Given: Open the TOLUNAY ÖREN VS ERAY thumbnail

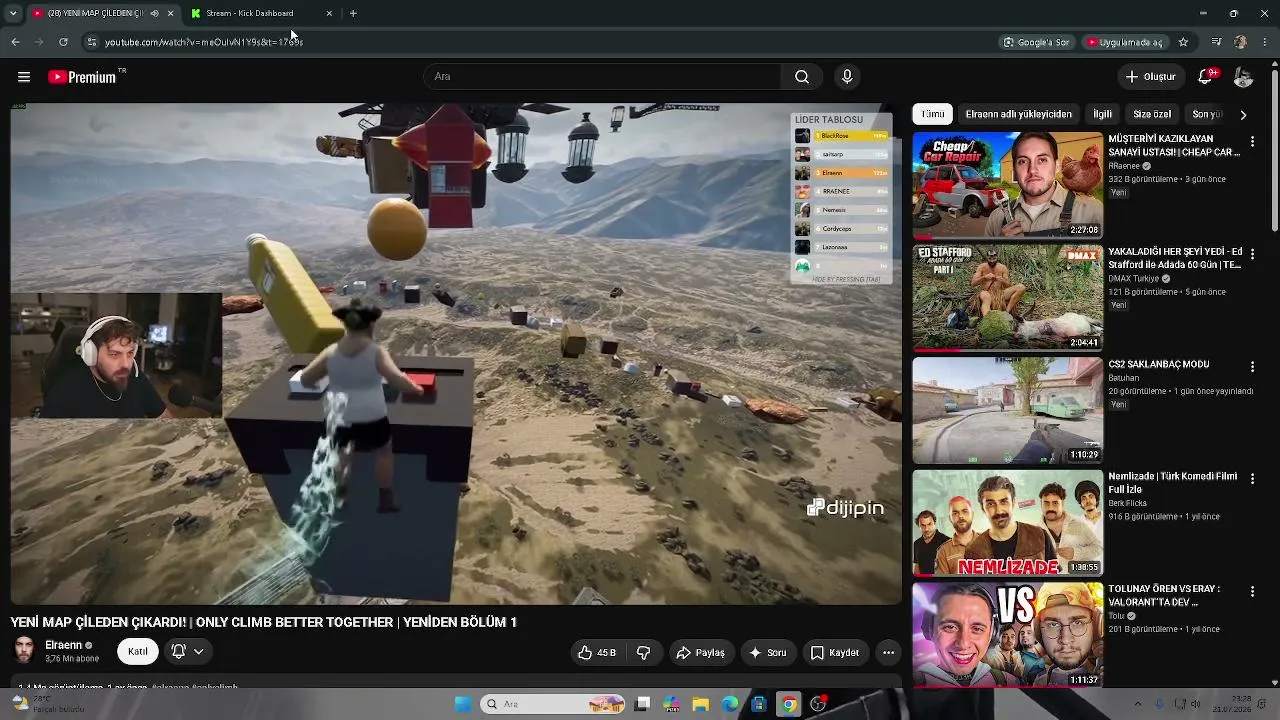Looking at the screenshot, I should [x=1007, y=635].
